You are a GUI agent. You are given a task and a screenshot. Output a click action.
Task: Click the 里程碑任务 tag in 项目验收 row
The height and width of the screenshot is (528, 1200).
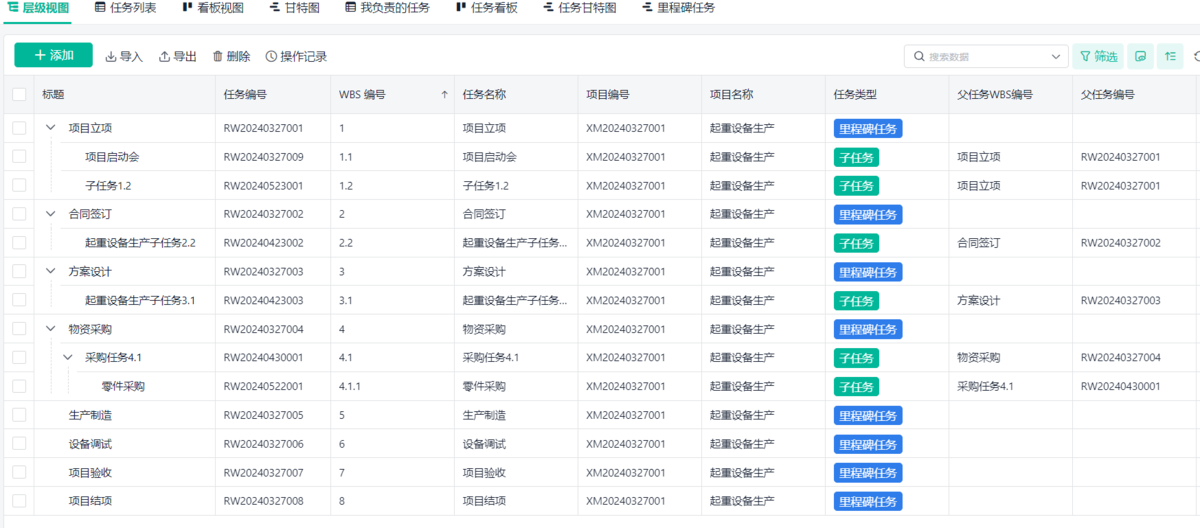[868, 472]
